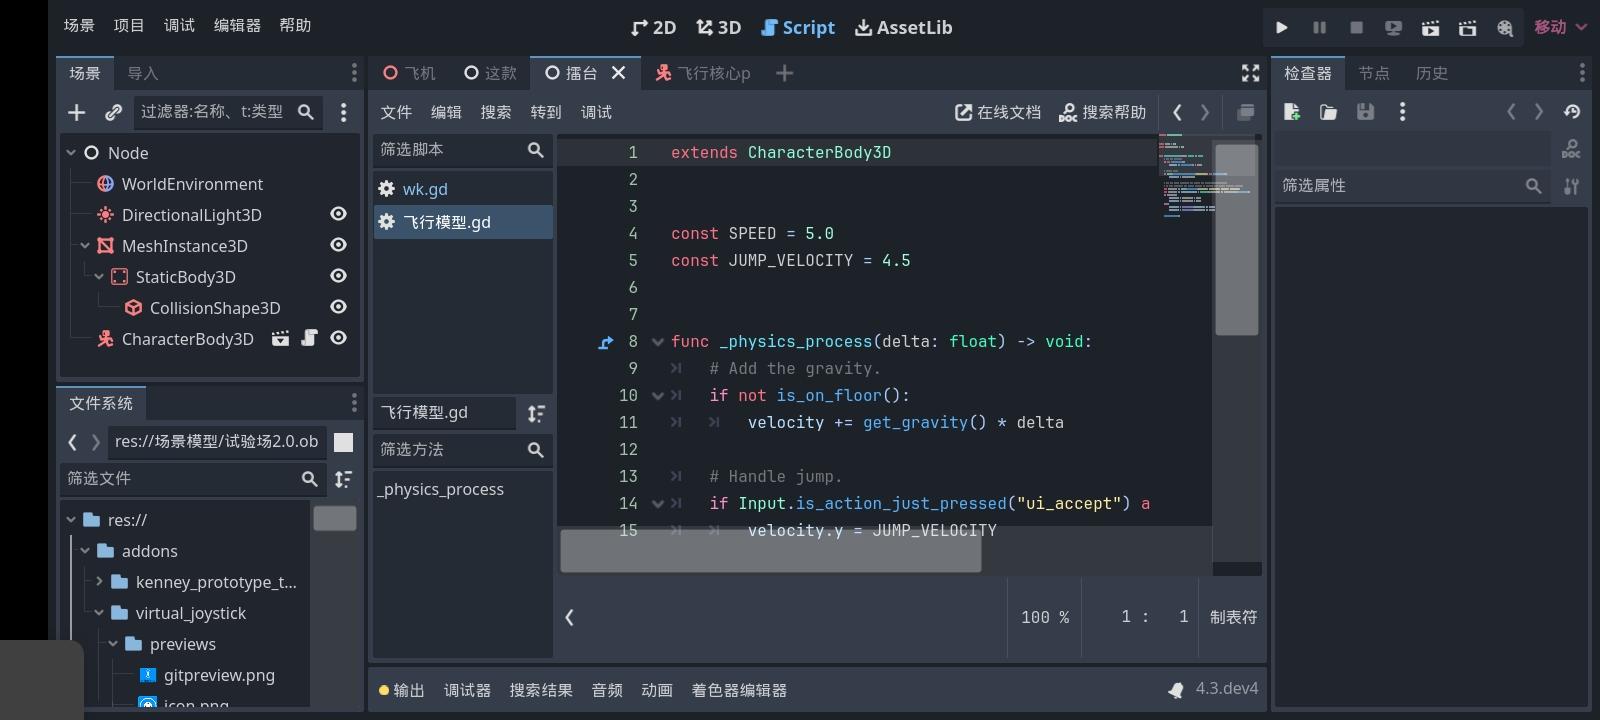Go to previous script edit location
Screen dimensions: 1600x720
click(x=1177, y=112)
